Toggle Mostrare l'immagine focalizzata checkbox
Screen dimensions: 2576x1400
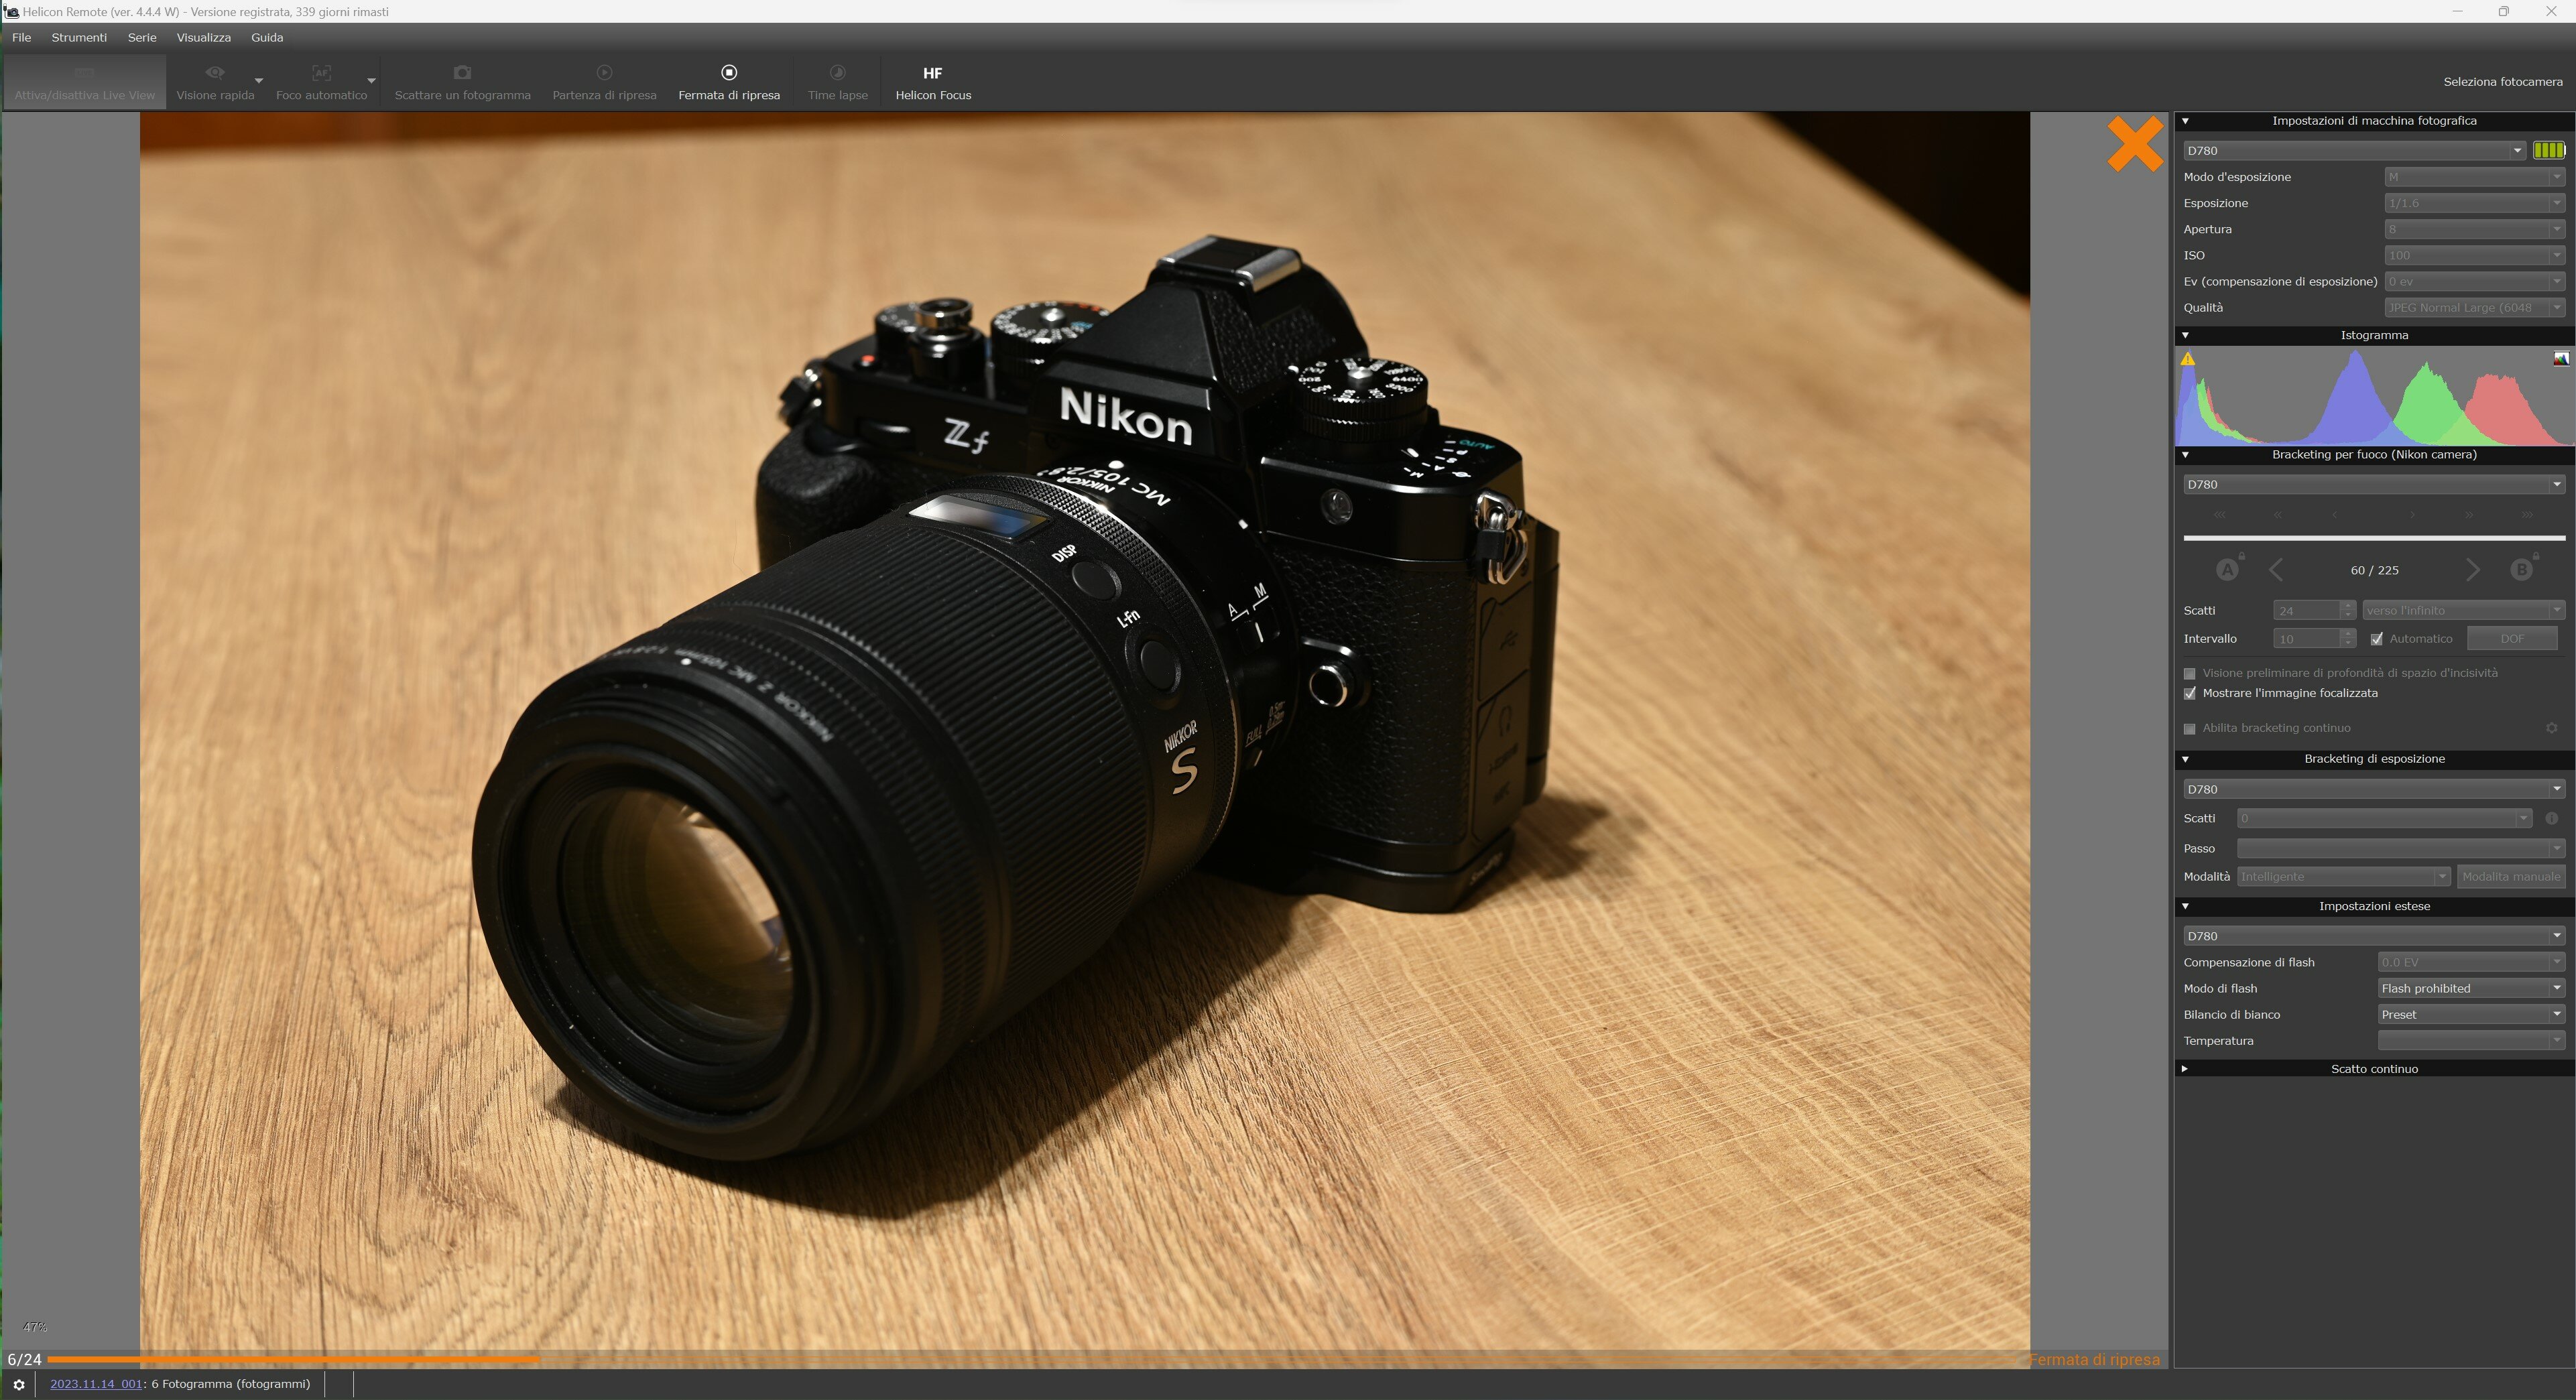tap(2190, 693)
